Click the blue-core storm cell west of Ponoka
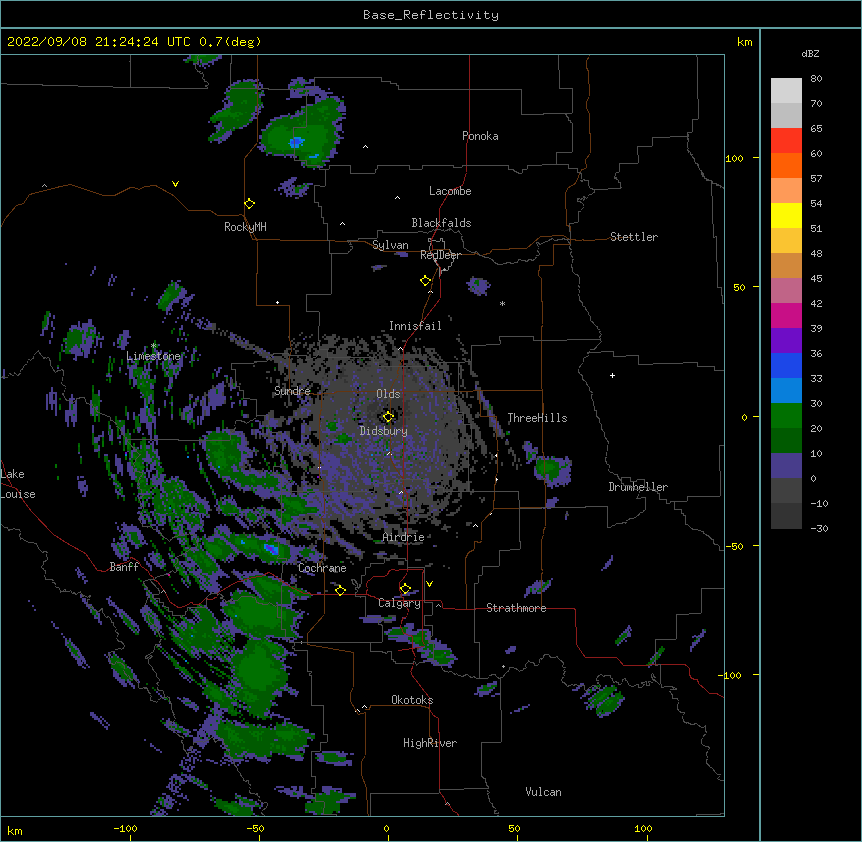The width and height of the screenshot is (862, 842). 301,134
